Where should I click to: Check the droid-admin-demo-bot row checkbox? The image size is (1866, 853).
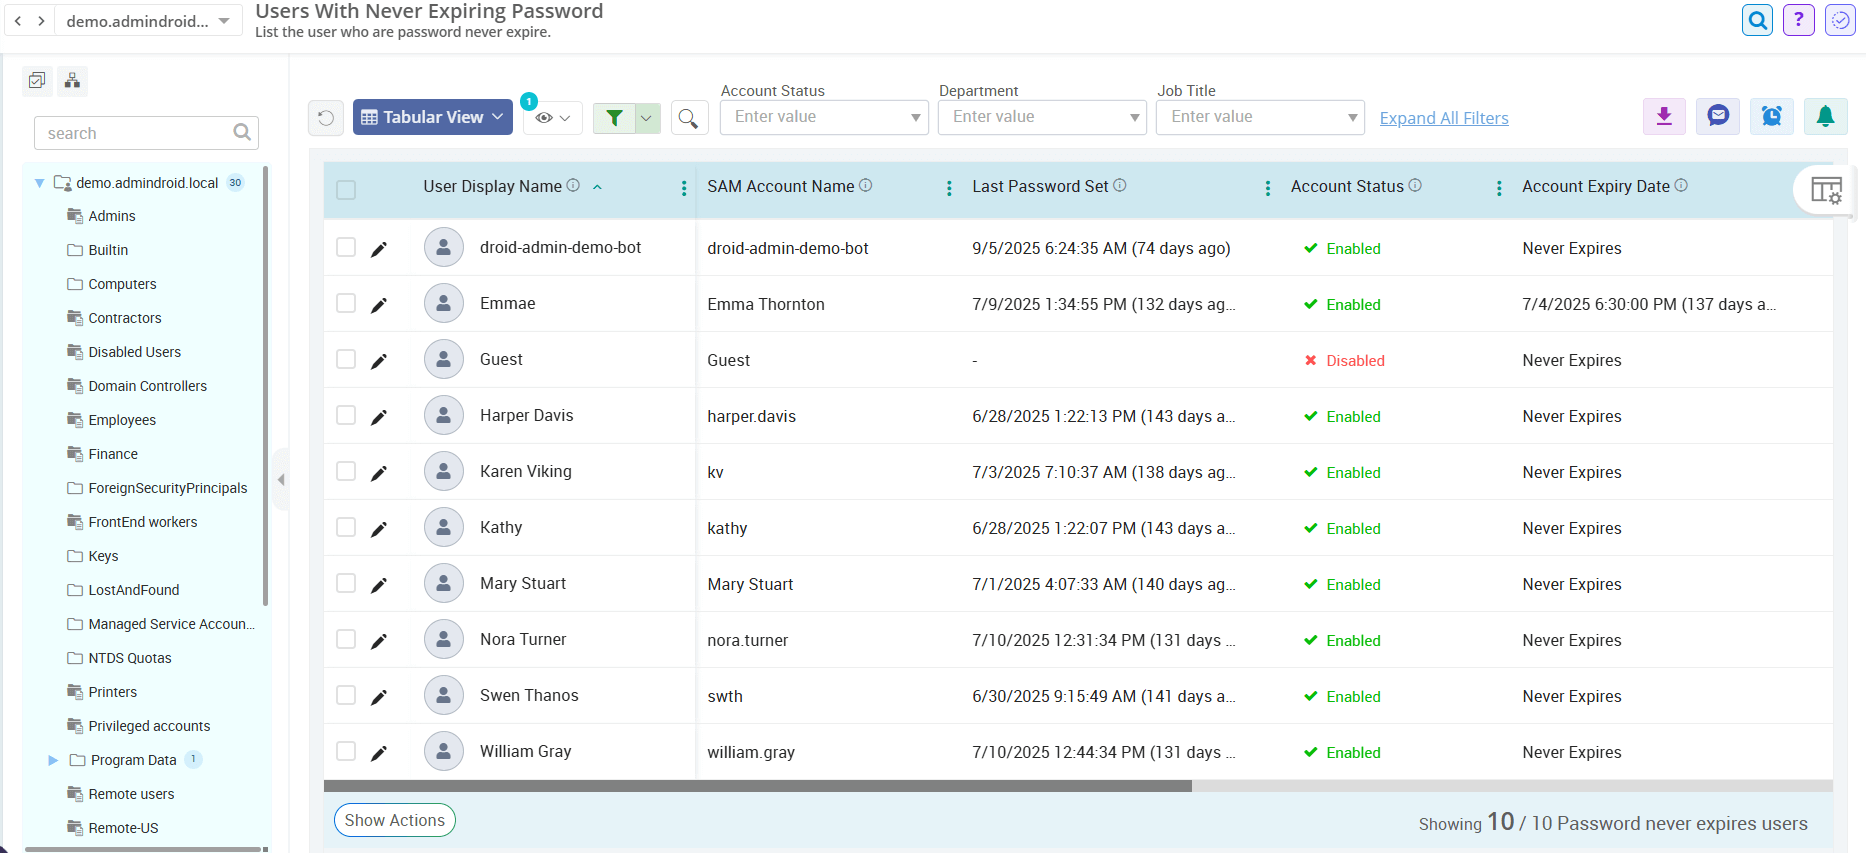click(x=346, y=247)
